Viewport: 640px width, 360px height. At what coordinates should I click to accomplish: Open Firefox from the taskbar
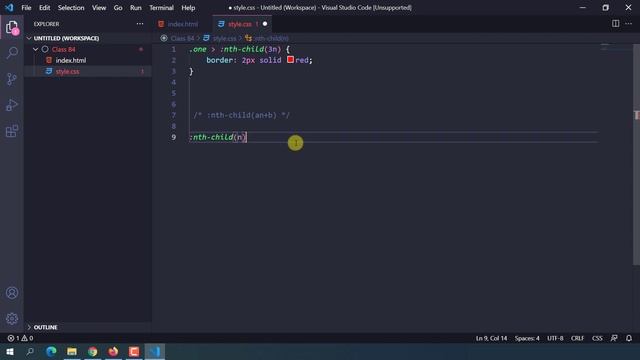113,351
